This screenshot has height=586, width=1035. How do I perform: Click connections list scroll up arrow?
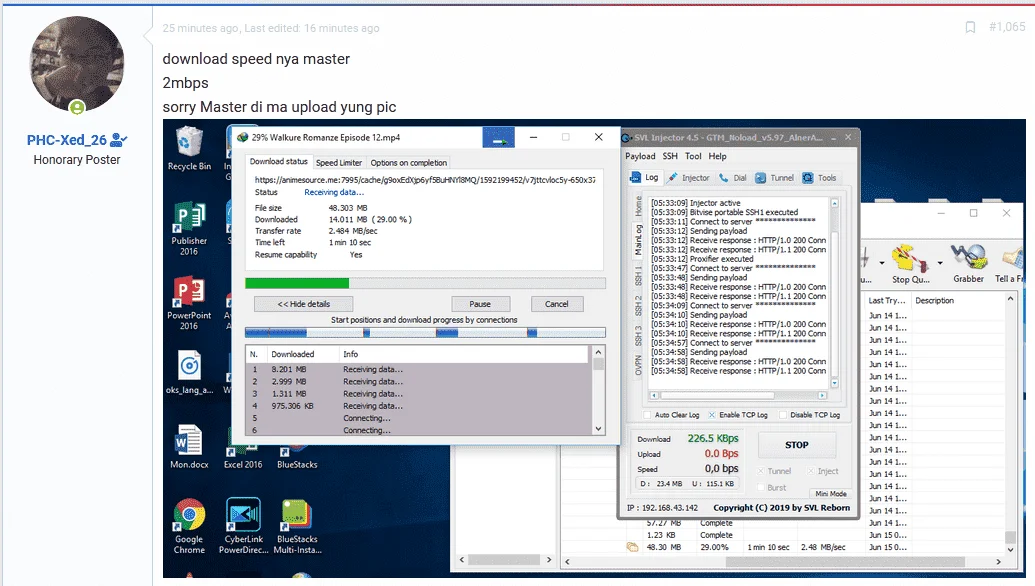pos(599,352)
